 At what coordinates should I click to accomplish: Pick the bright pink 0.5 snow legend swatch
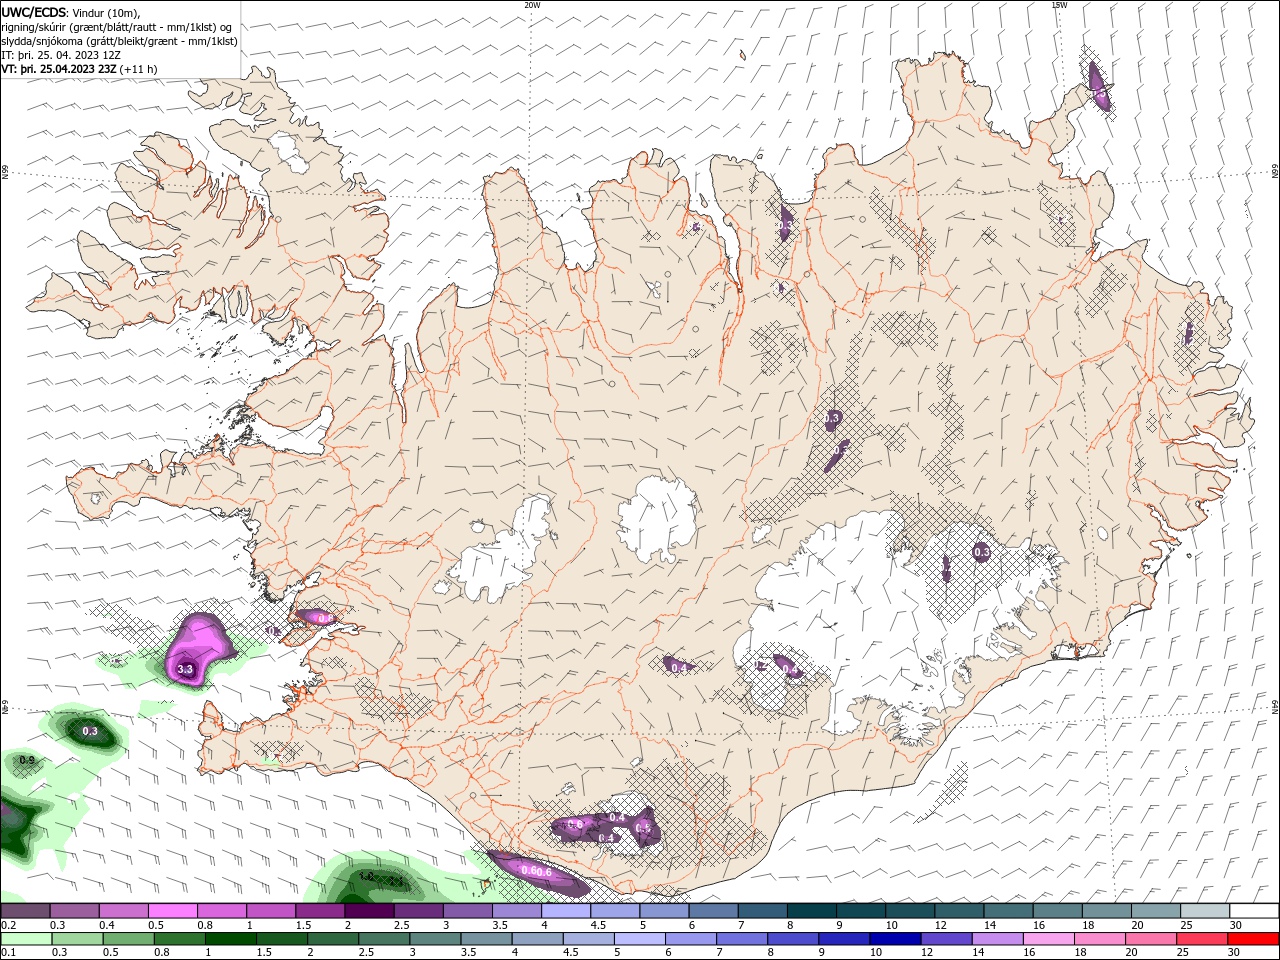click(x=172, y=911)
